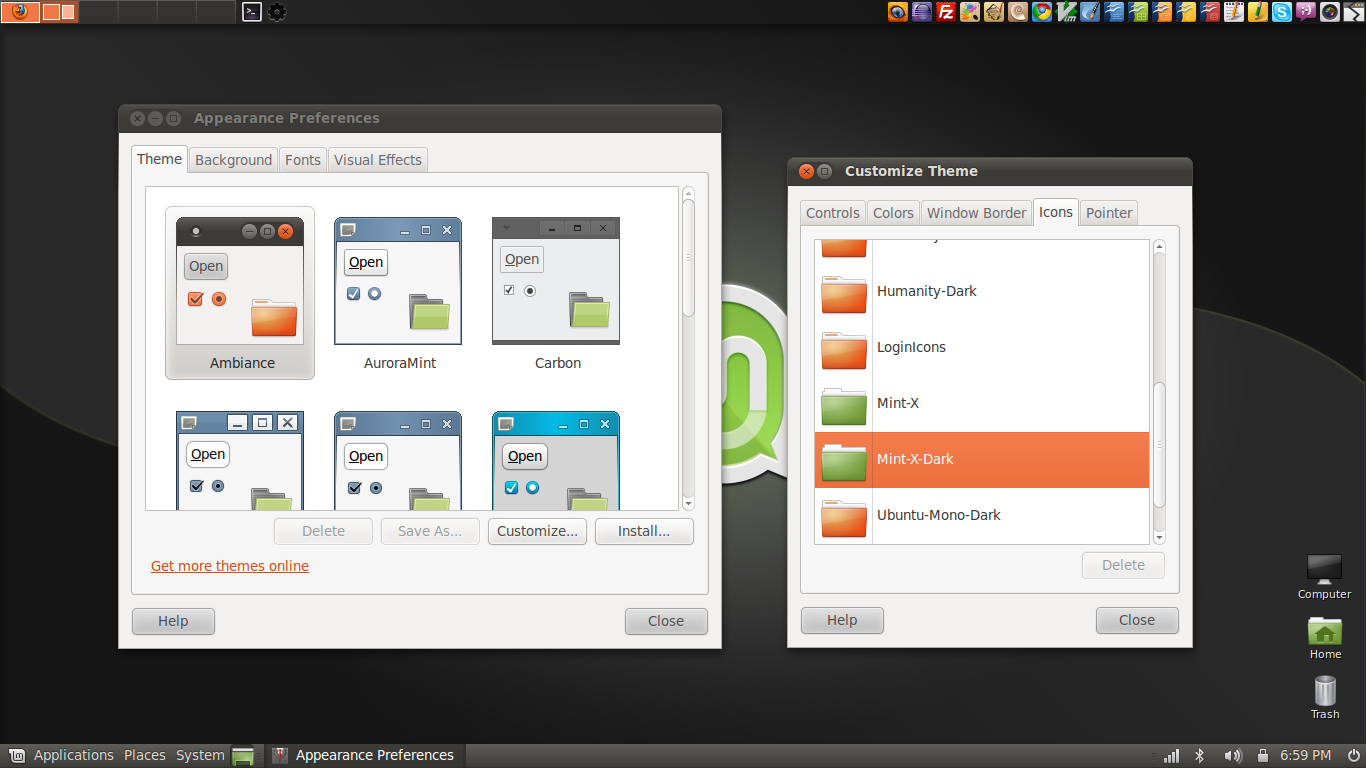Switch to the Background tab

pyautogui.click(x=233, y=160)
